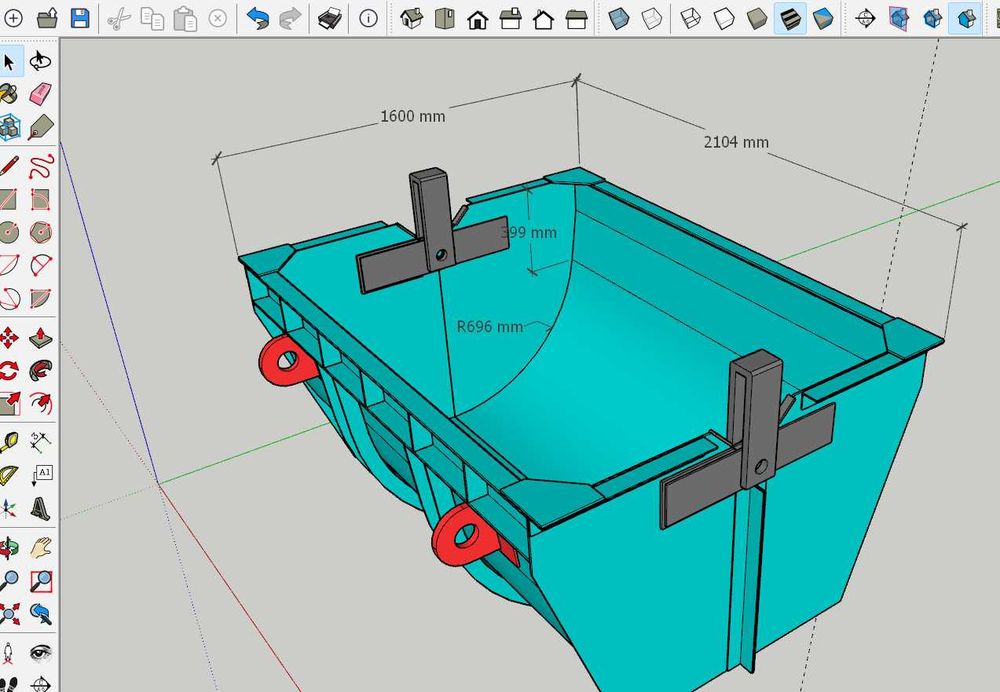This screenshot has width=1000, height=692.
Task: Pick the Text label tool
Action: (x=40, y=475)
